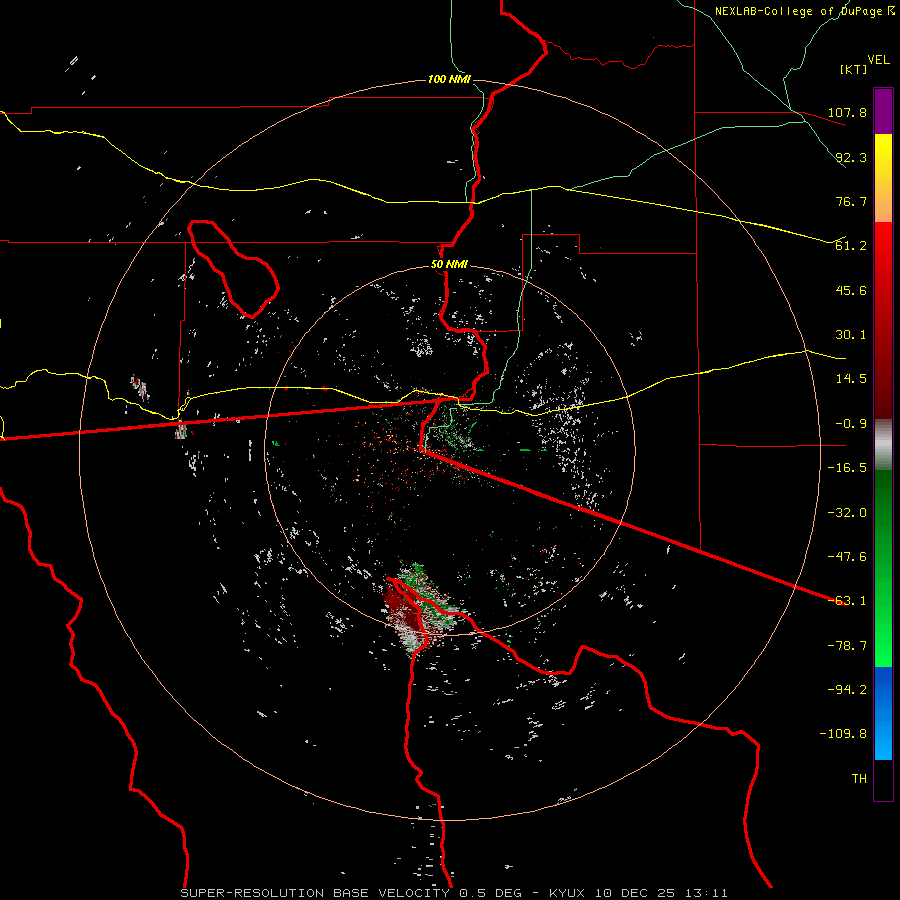Click the [KT] unit label
This screenshot has height=900, width=900.
[x=854, y=69]
